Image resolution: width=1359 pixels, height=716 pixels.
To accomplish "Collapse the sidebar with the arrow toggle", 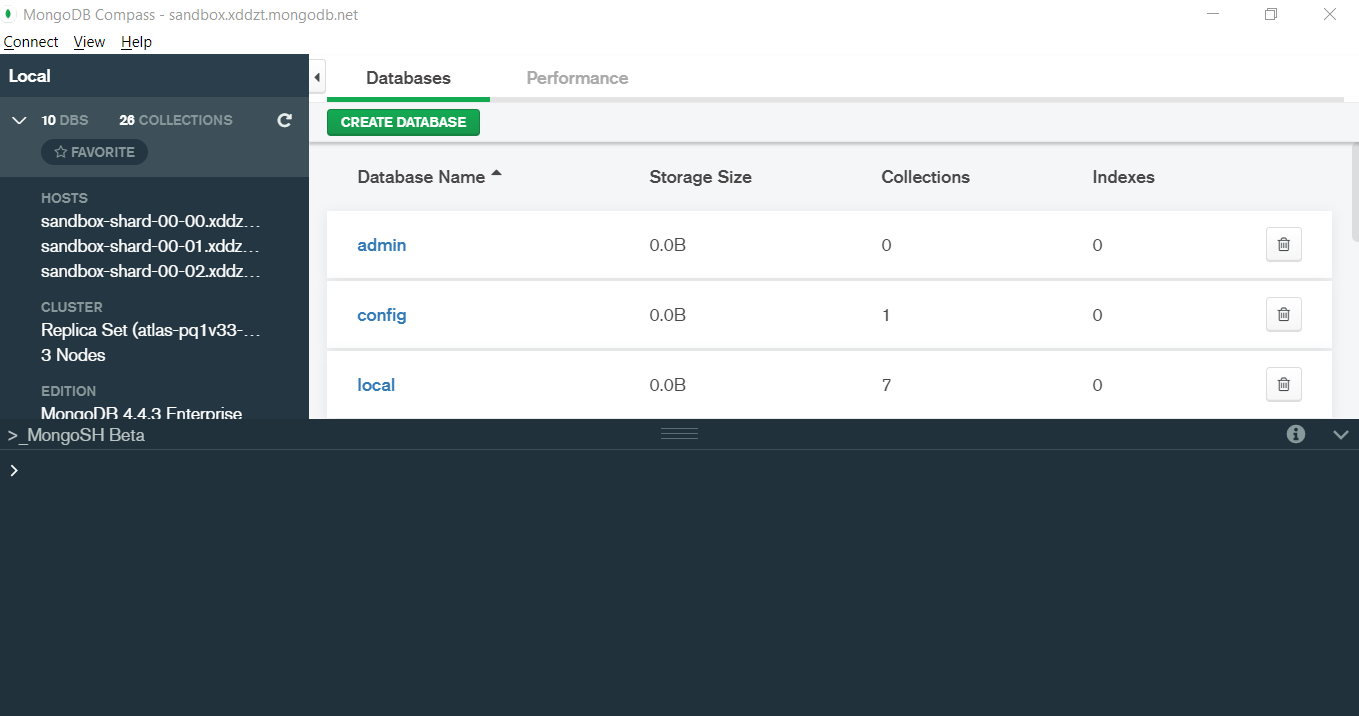I will coord(317,77).
